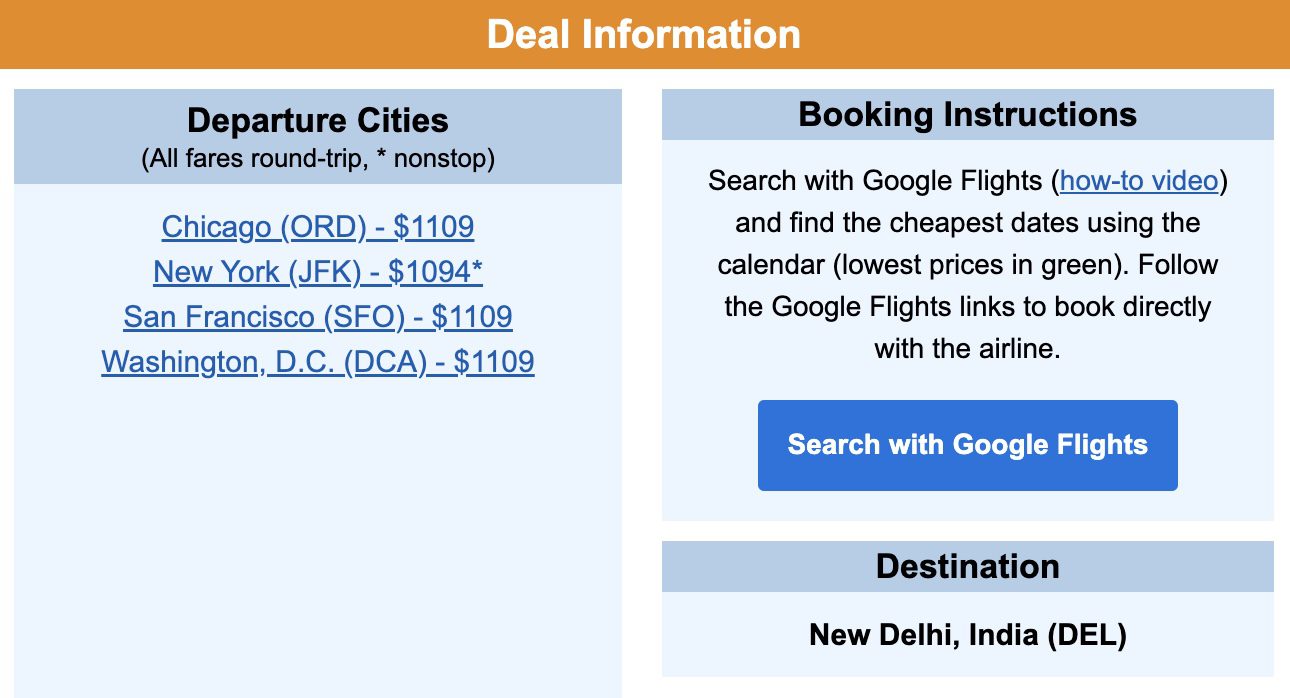Click the "with the airline." text line
The height and width of the screenshot is (698, 1290).
click(x=967, y=349)
